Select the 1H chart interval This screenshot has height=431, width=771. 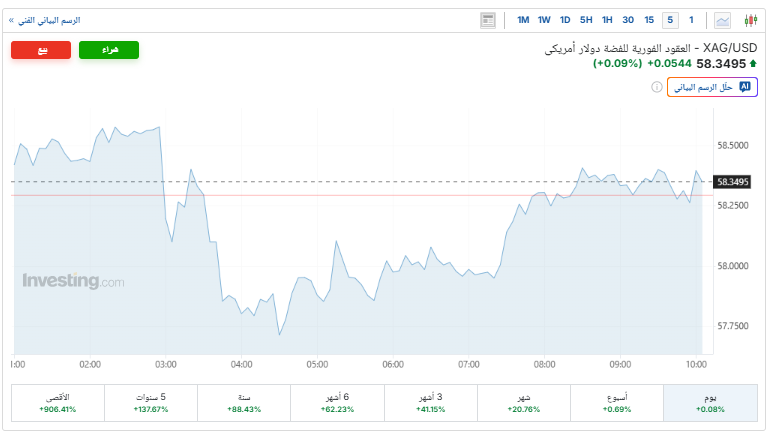coord(607,20)
